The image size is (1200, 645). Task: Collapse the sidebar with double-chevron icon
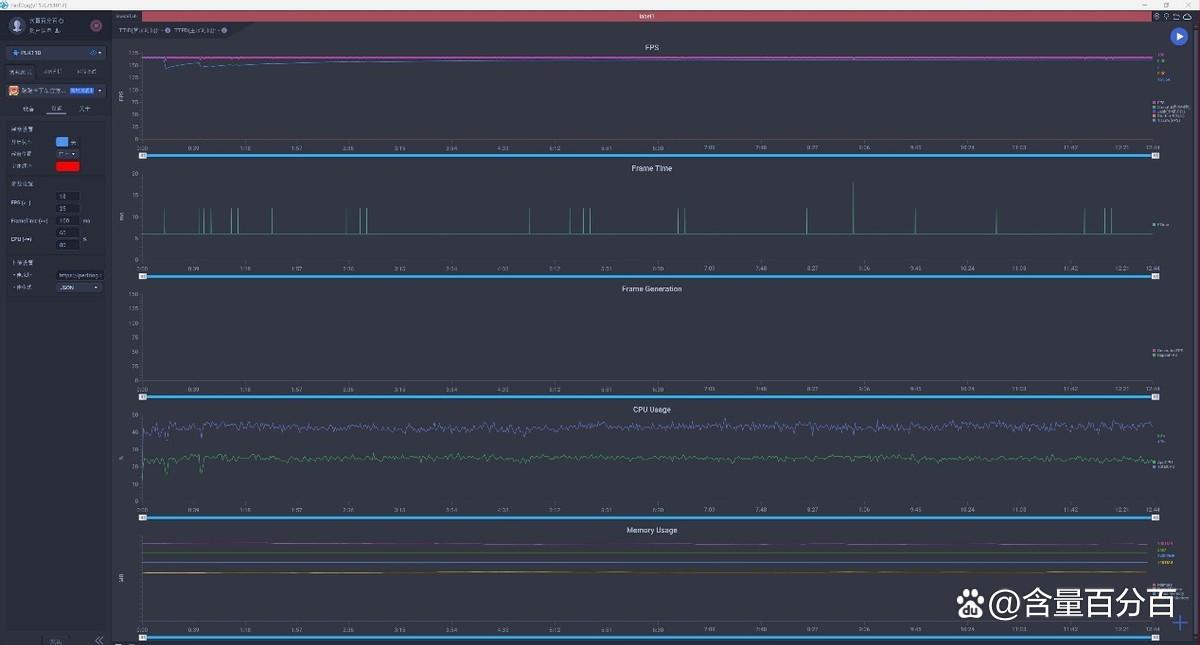(x=99, y=640)
